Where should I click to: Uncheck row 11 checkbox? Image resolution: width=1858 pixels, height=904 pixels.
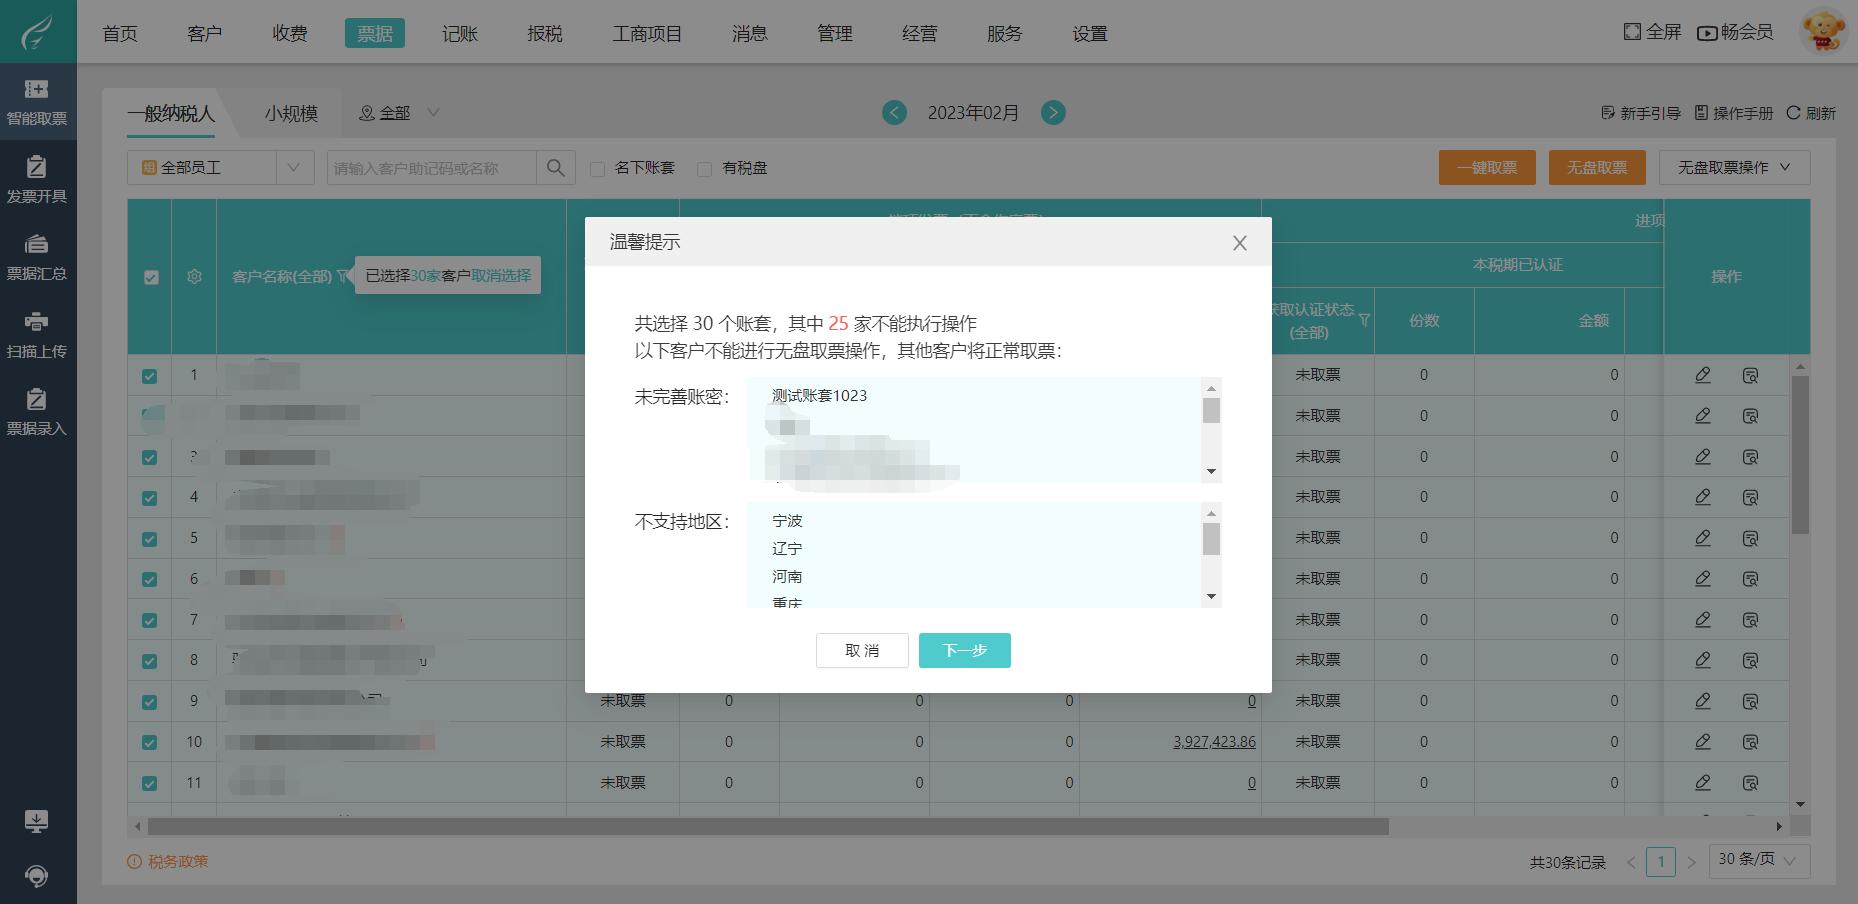pos(150,784)
